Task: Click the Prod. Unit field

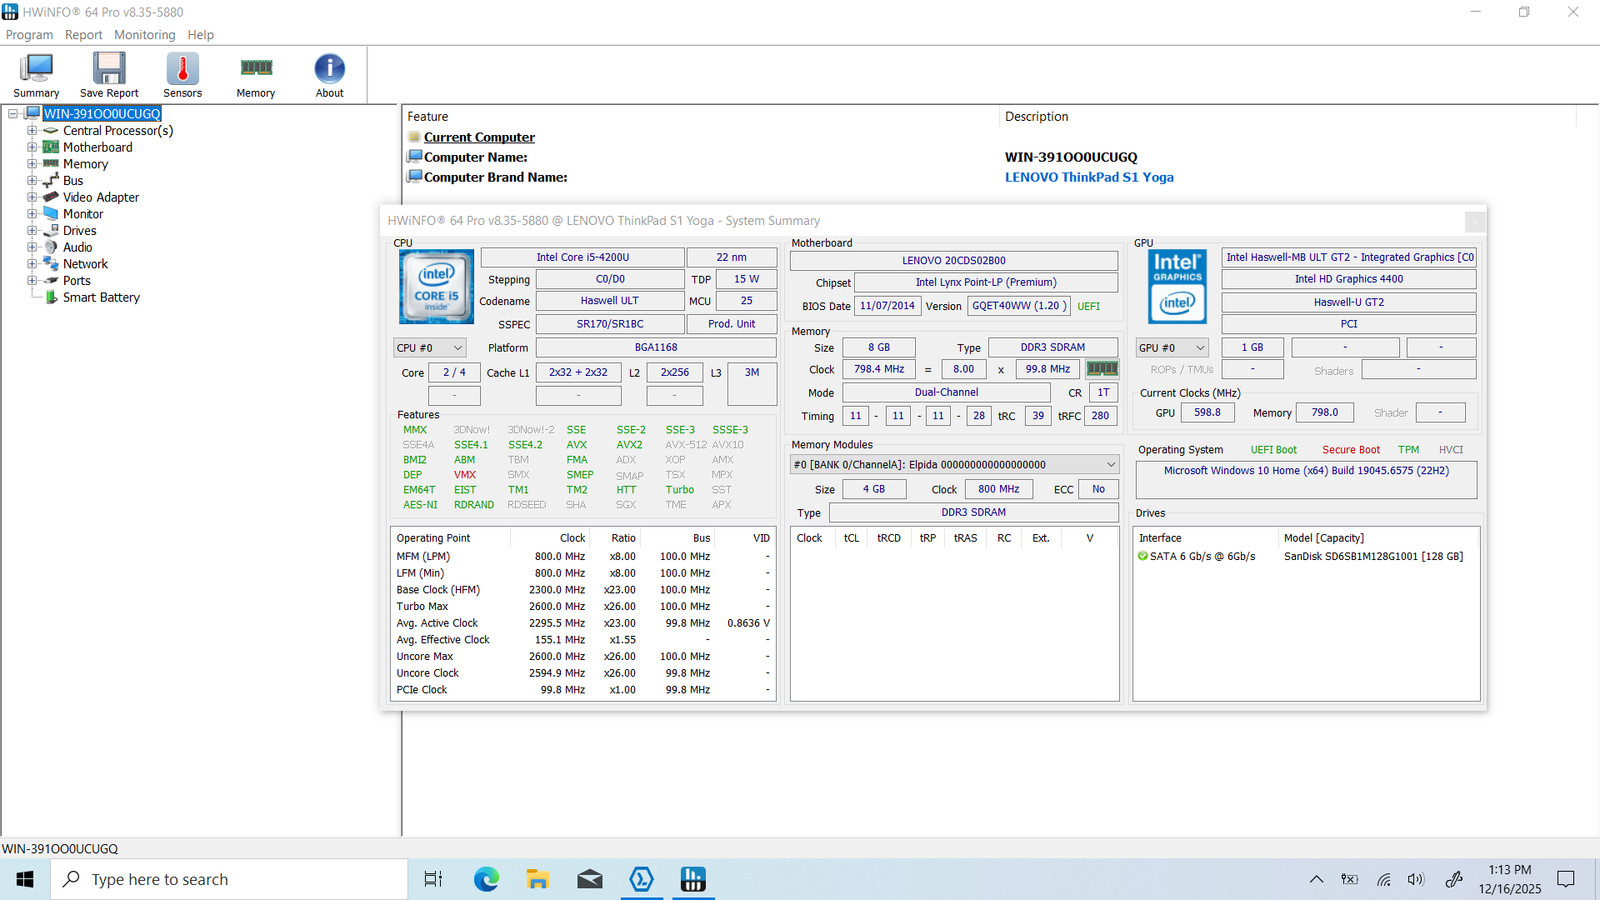Action: point(732,324)
